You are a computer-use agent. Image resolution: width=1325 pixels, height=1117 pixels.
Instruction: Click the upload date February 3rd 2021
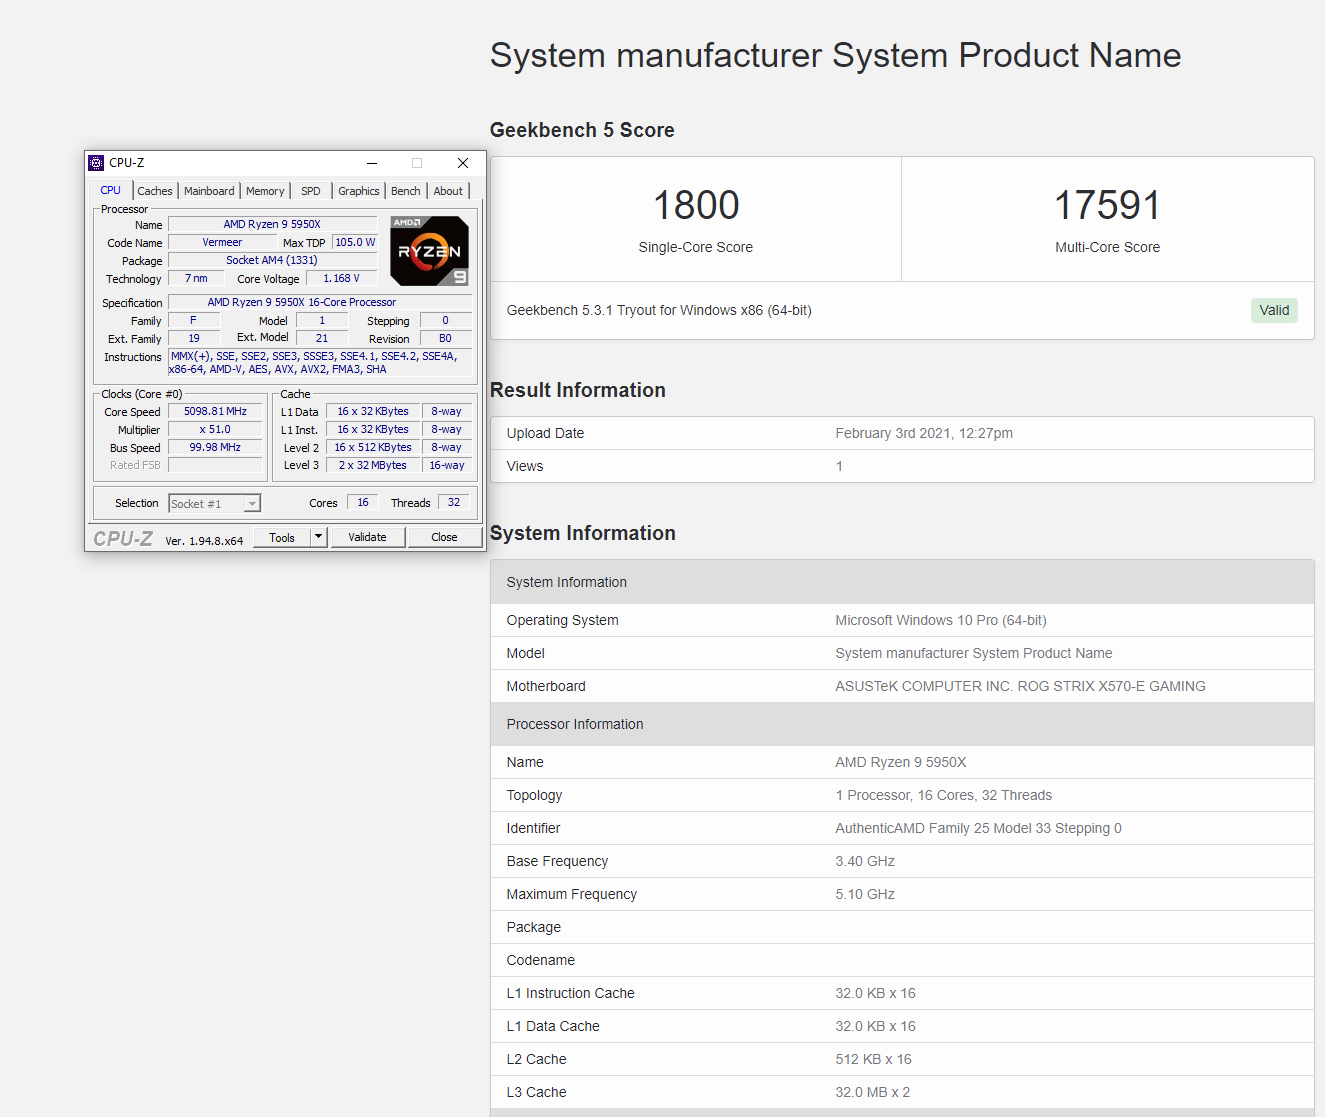coord(924,433)
